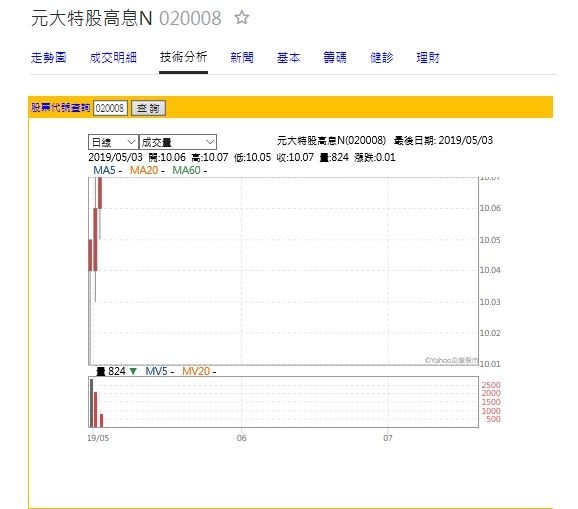The image size is (578, 509).
Task: Add stock to favorites with star icon
Action: [242, 17]
